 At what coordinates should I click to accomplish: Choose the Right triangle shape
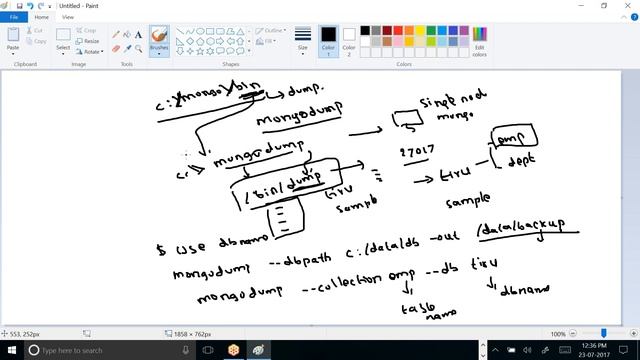(x=180, y=42)
